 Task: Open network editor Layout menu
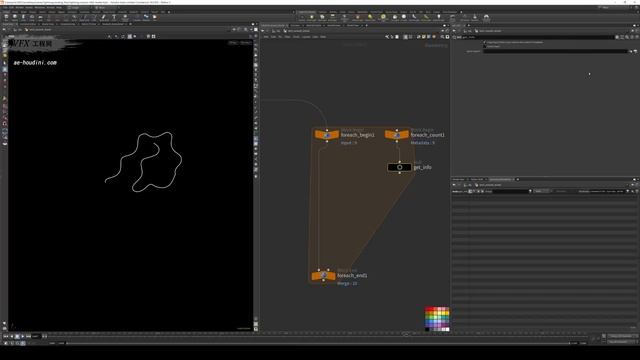[306, 37]
